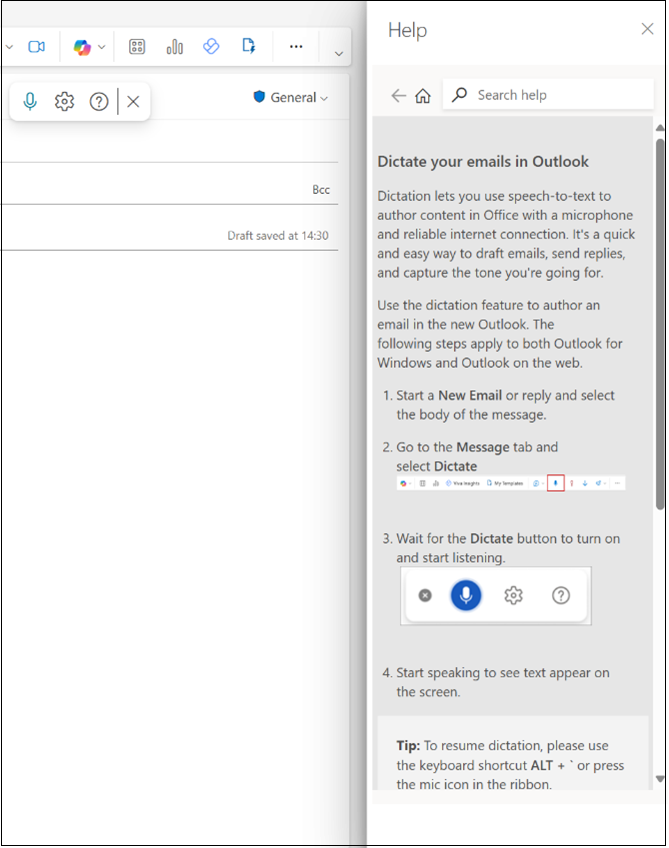Click the Help pane title

coord(407,30)
